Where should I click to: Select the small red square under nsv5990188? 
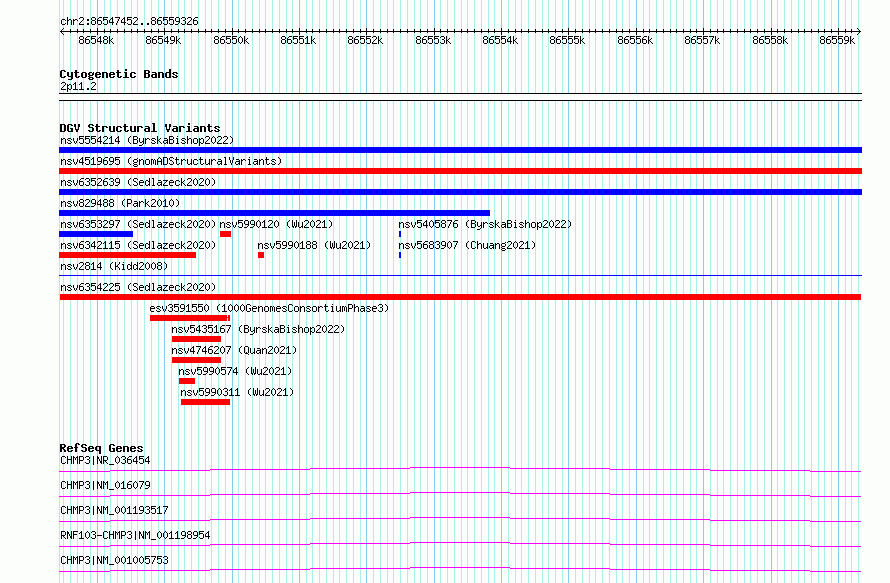point(261,255)
